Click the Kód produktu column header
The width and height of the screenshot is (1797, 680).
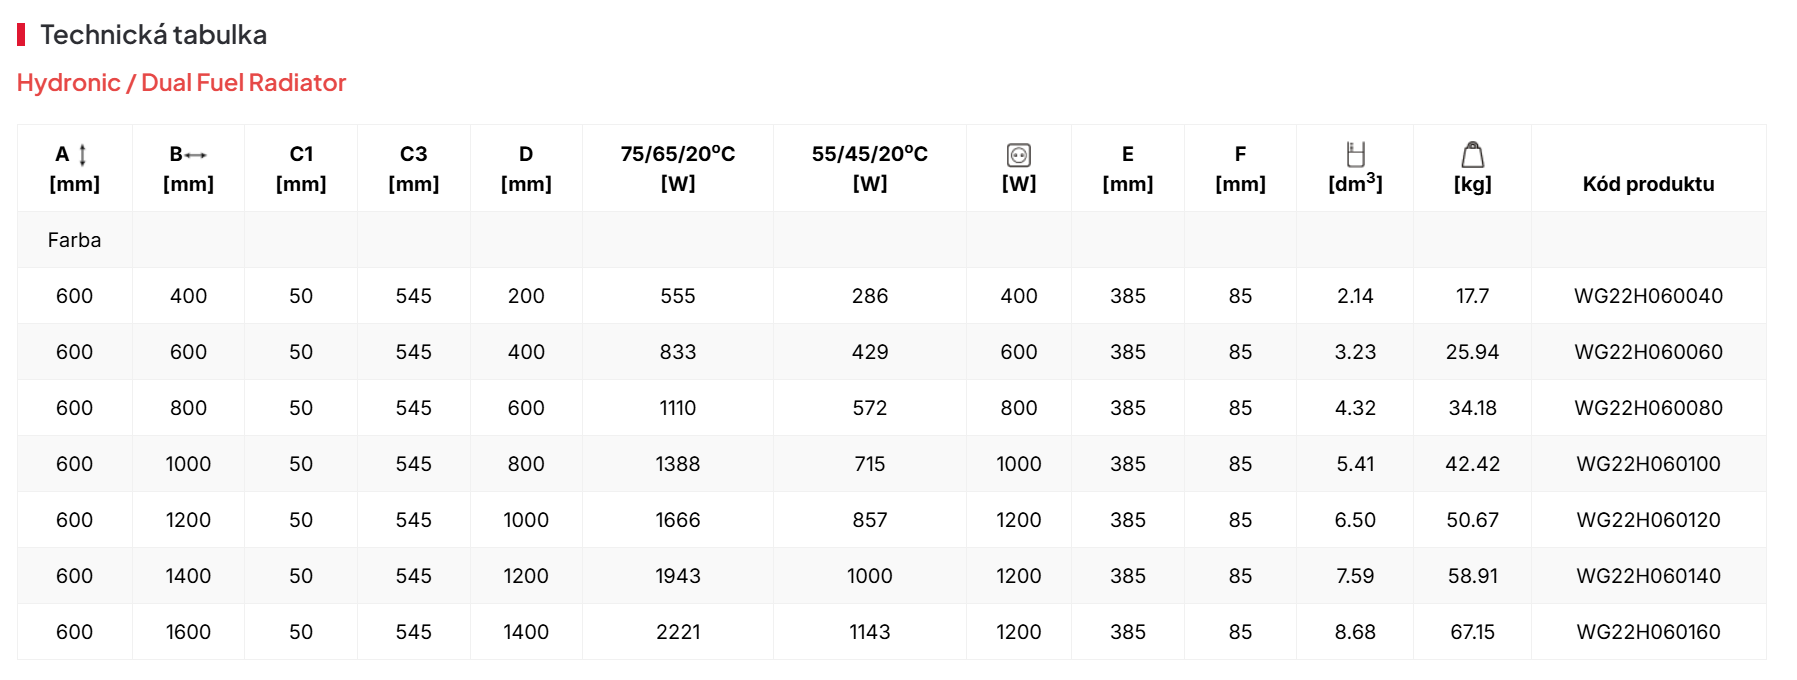click(1648, 184)
